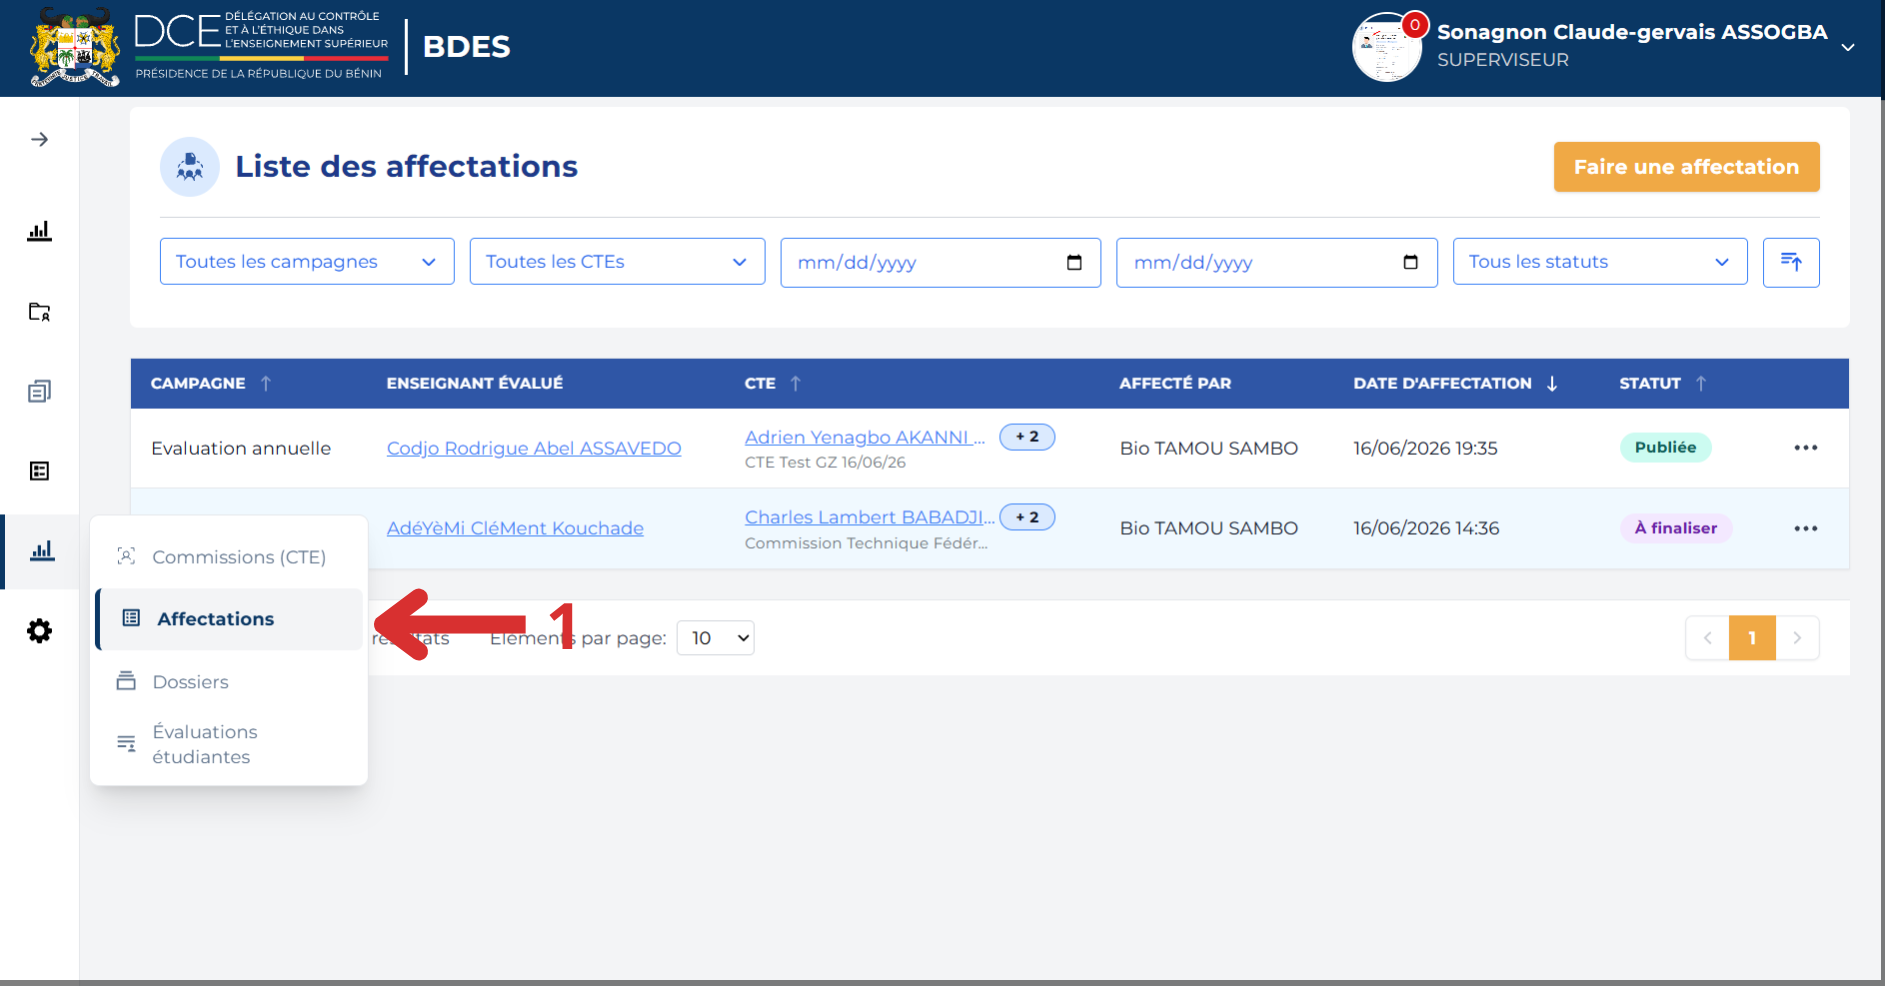Click the +2 badge beside Adrien Yenagbo AKANNI
Image resolution: width=1885 pixels, height=986 pixels.
point(1027,437)
